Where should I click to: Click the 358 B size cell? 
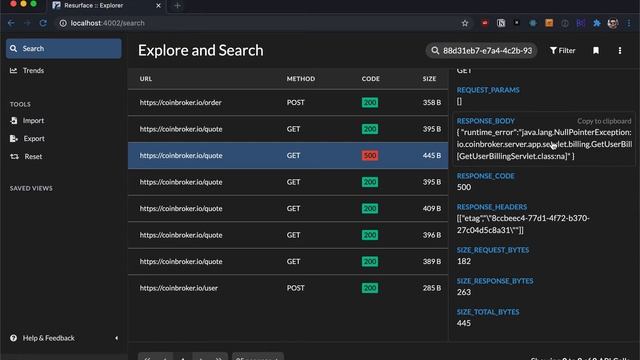[432, 102]
